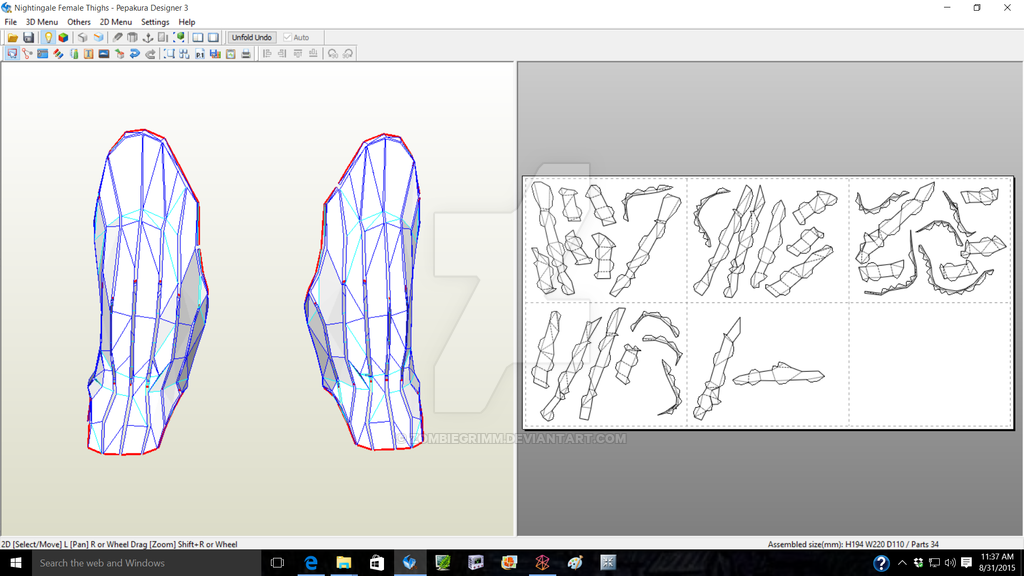1024x576 pixels.
Task: Open the blue question mark tray icon
Action: click(x=881, y=563)
